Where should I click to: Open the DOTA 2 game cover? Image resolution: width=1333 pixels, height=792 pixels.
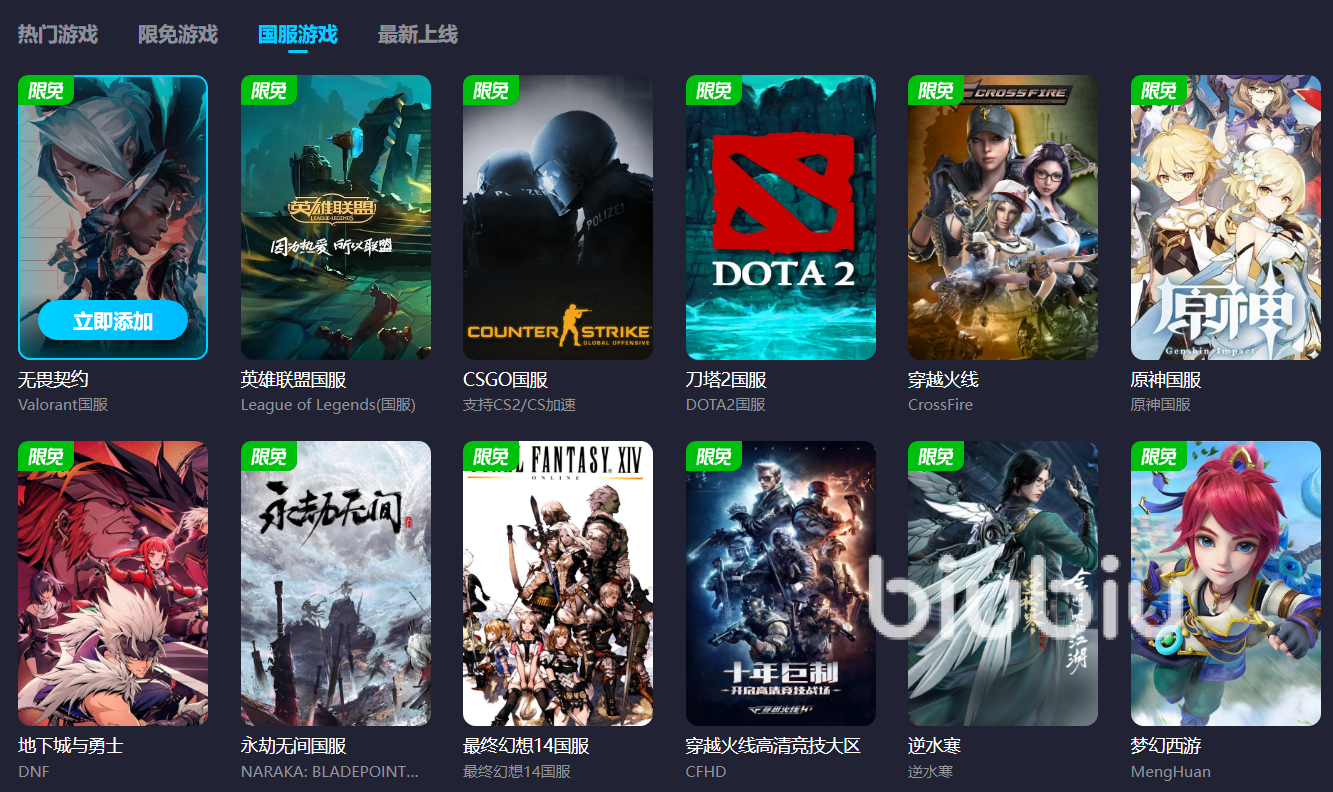pos(781,217)
